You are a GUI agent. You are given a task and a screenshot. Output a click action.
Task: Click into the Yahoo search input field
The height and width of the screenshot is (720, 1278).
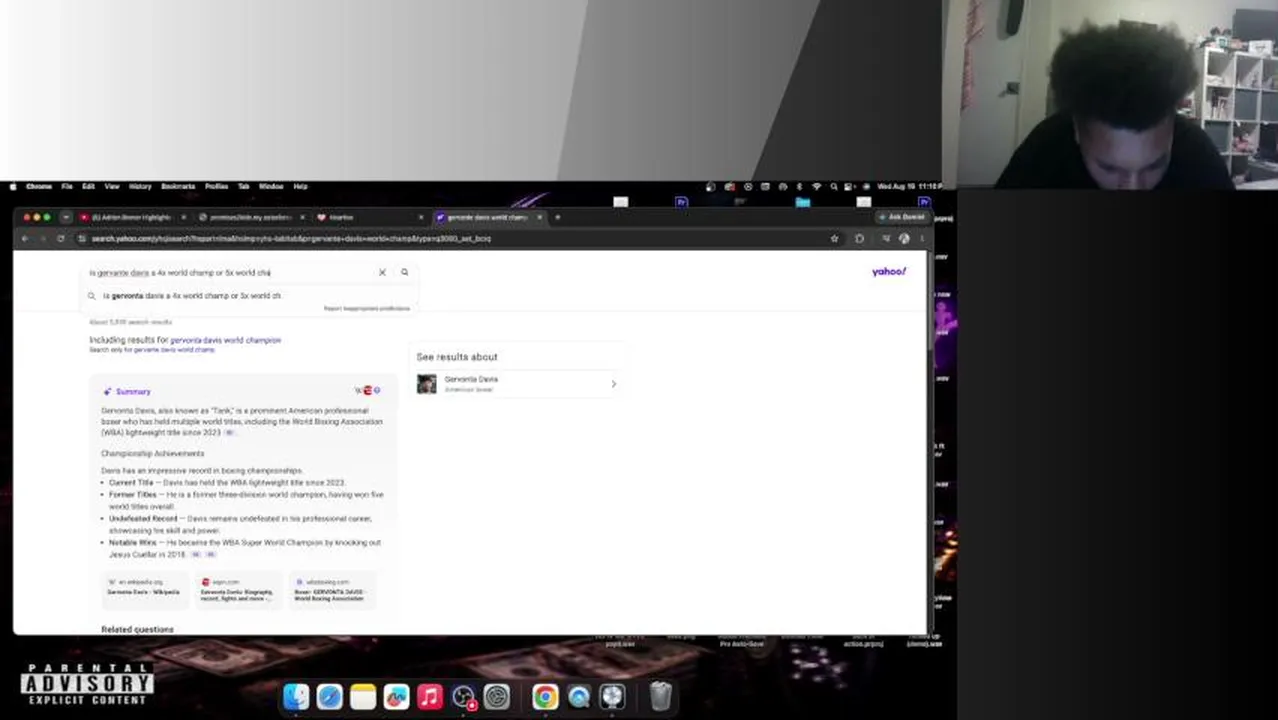coord(230,272)
